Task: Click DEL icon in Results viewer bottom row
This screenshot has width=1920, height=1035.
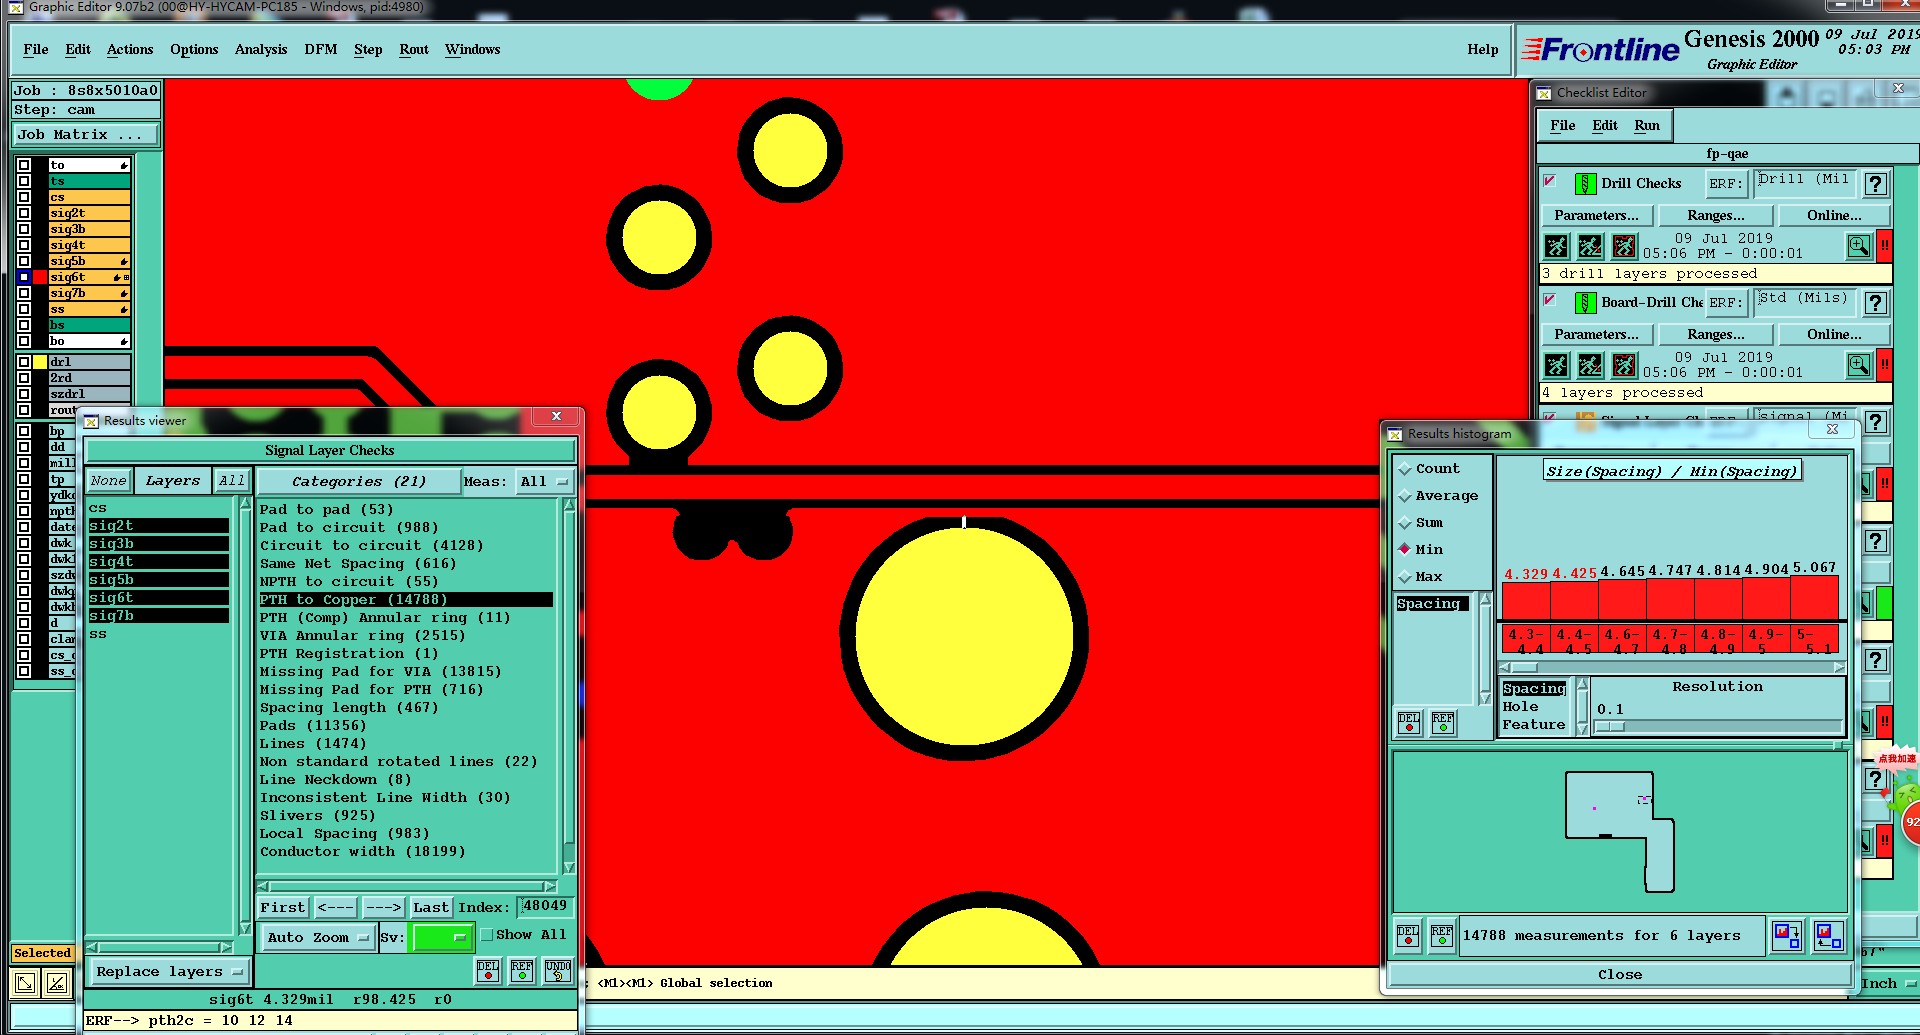Action: [x=488, y=971]
